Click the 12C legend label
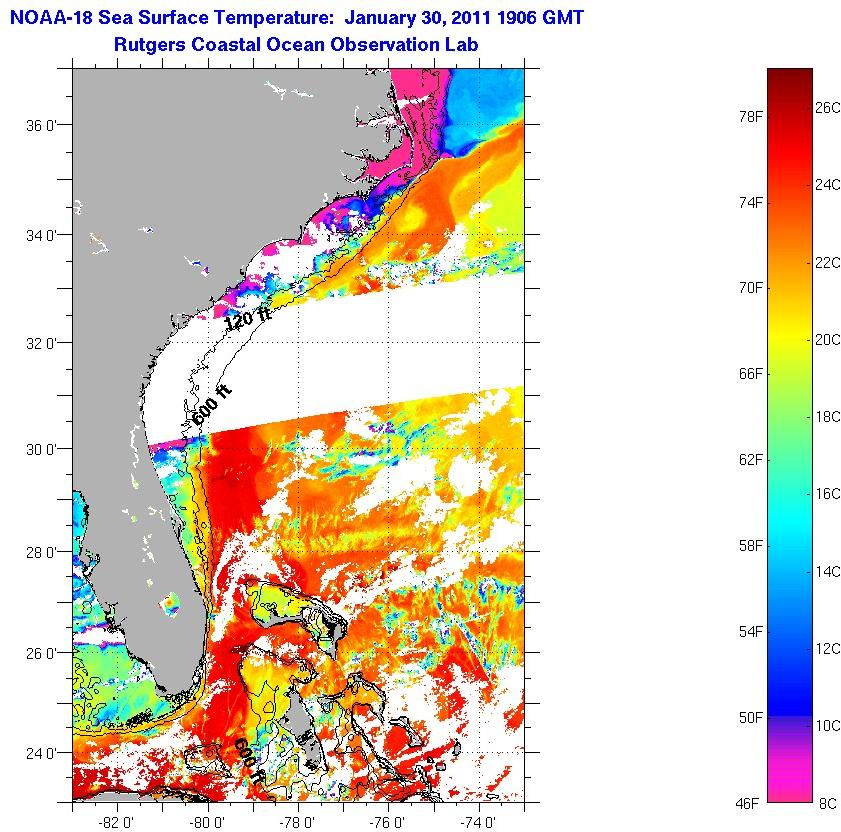Screen dimensions: 841x832 coord(828,649)
